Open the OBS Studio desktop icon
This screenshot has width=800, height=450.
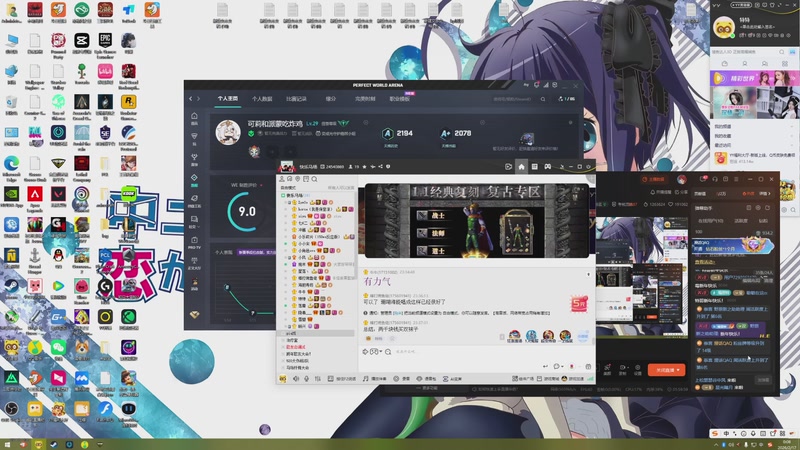coord(11,411)
